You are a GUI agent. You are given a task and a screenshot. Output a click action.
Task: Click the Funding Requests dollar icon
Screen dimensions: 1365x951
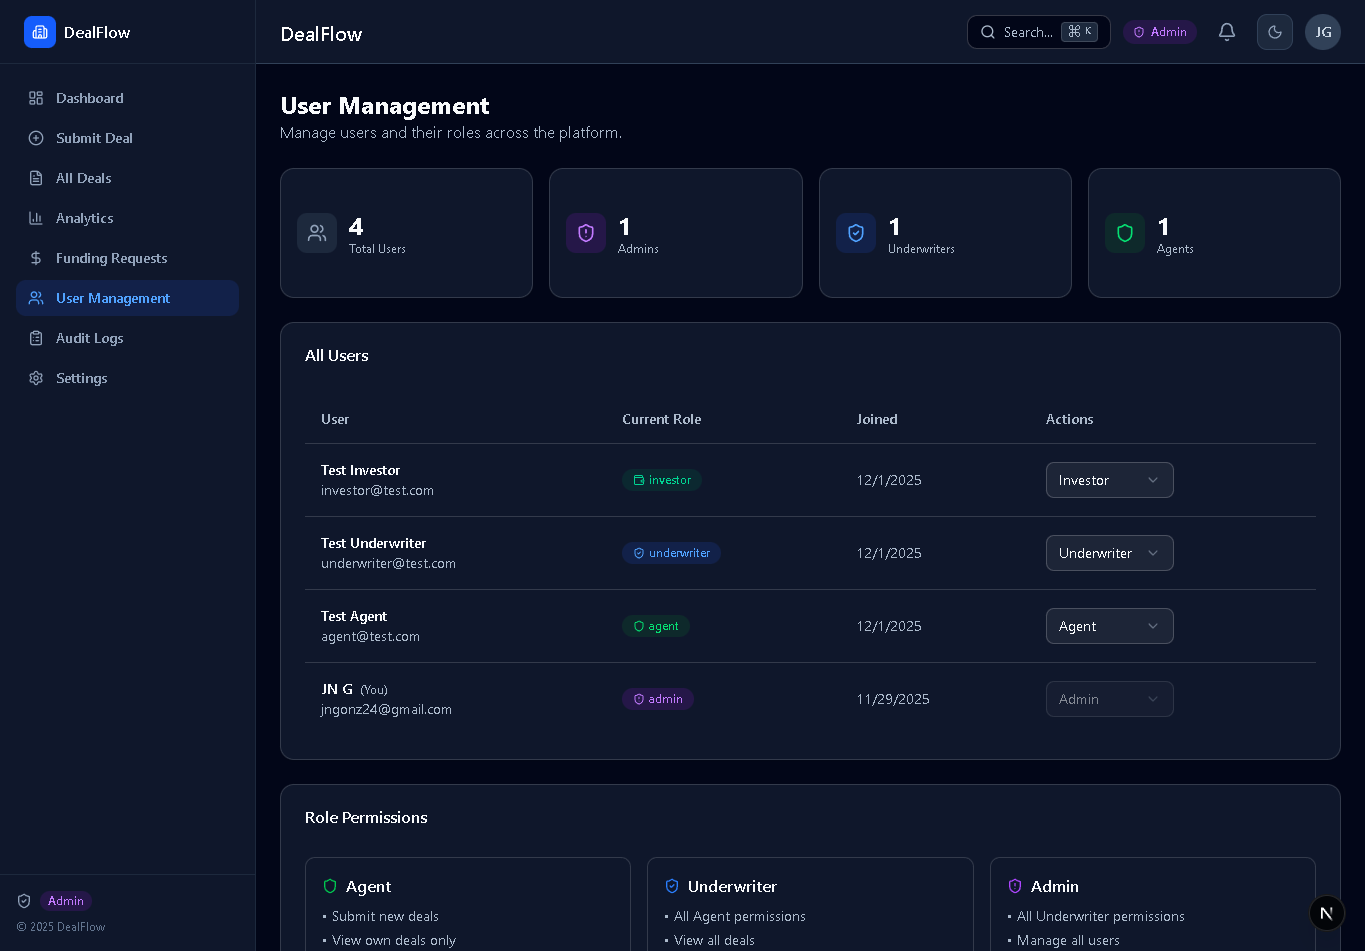[34, 258]
